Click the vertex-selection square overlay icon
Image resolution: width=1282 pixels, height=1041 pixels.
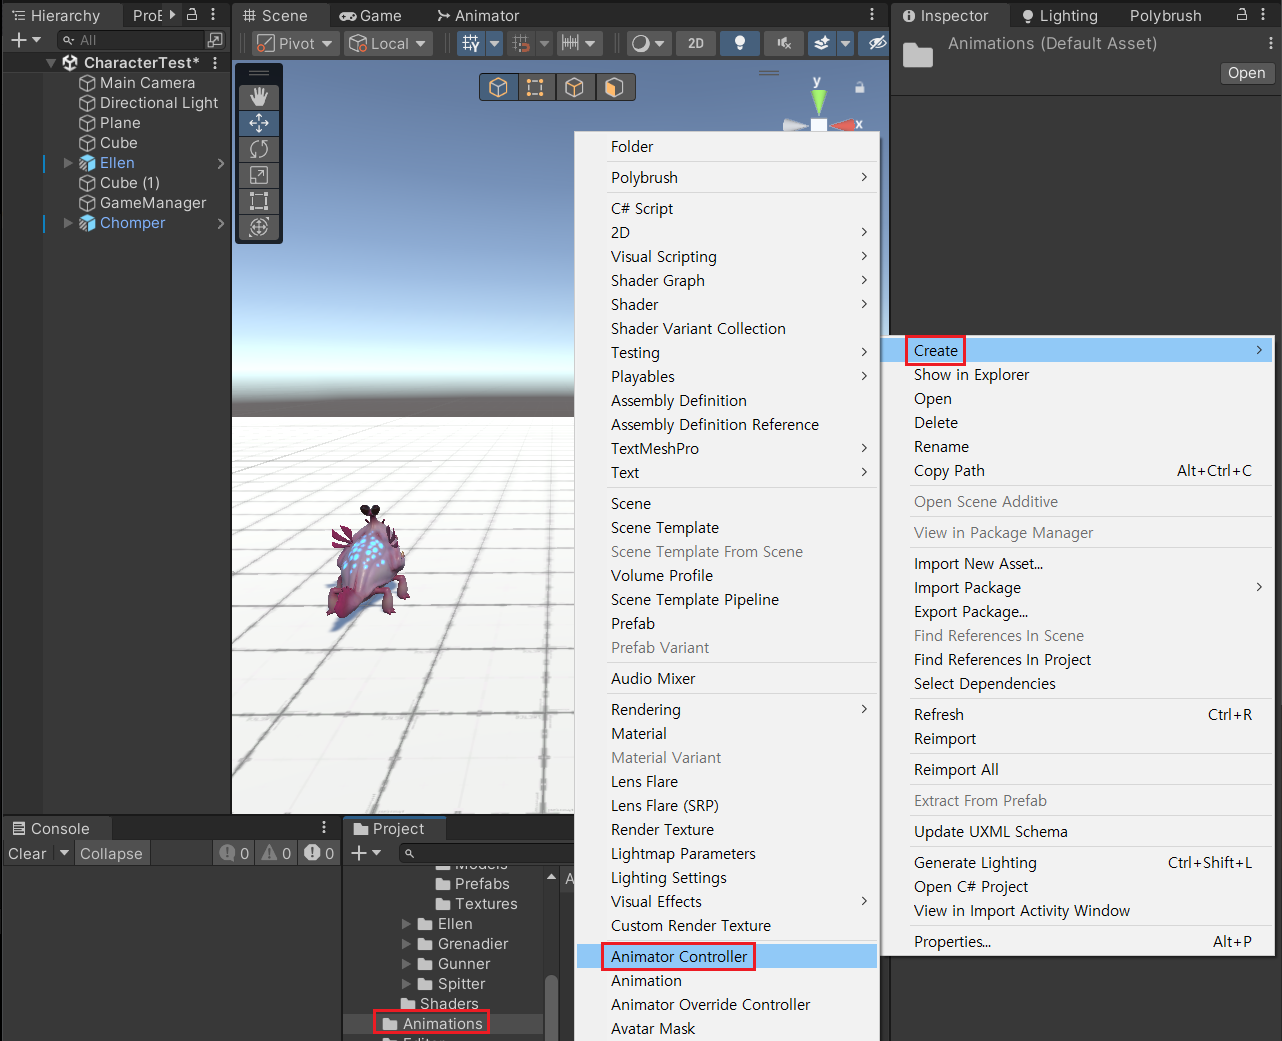pyautogui.click(x=536, y=88)
